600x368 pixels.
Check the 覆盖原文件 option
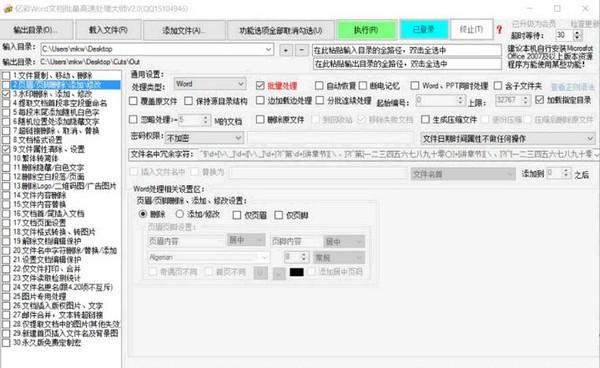click(x=133, y=101)
